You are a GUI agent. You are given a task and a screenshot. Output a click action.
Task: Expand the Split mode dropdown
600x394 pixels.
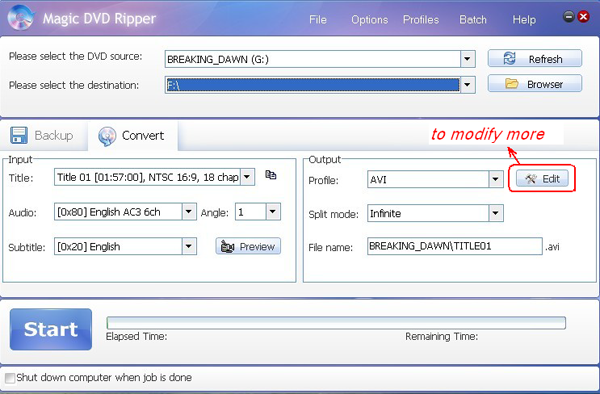(496, 213)
